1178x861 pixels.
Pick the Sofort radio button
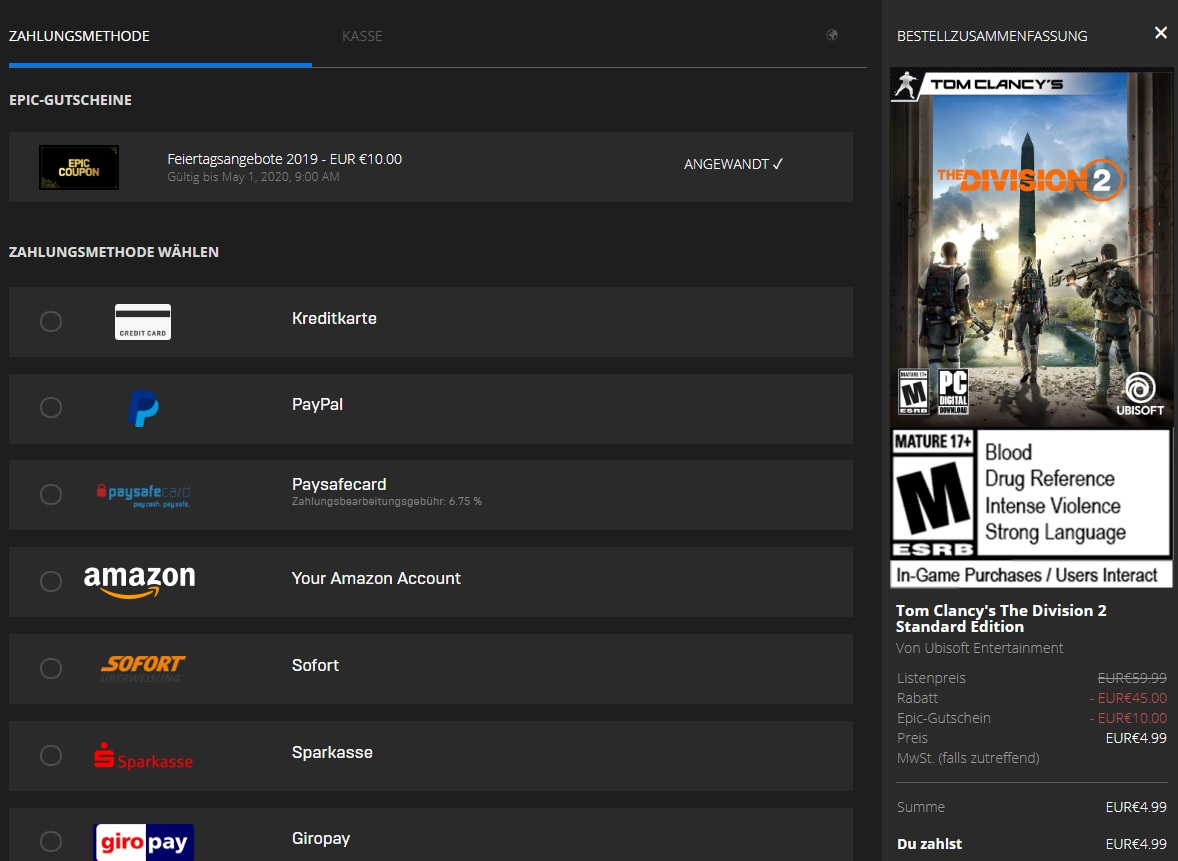pos(51,669)
